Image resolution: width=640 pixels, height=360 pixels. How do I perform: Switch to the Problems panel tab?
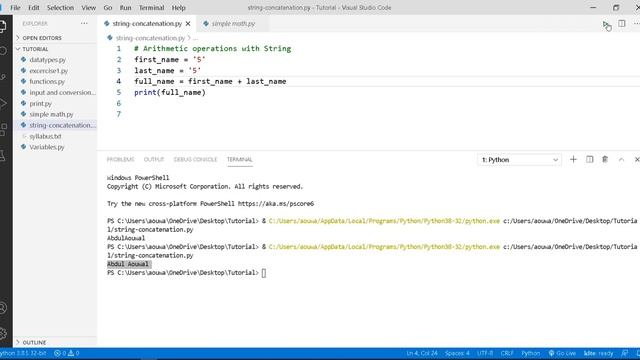pos(120,160)
